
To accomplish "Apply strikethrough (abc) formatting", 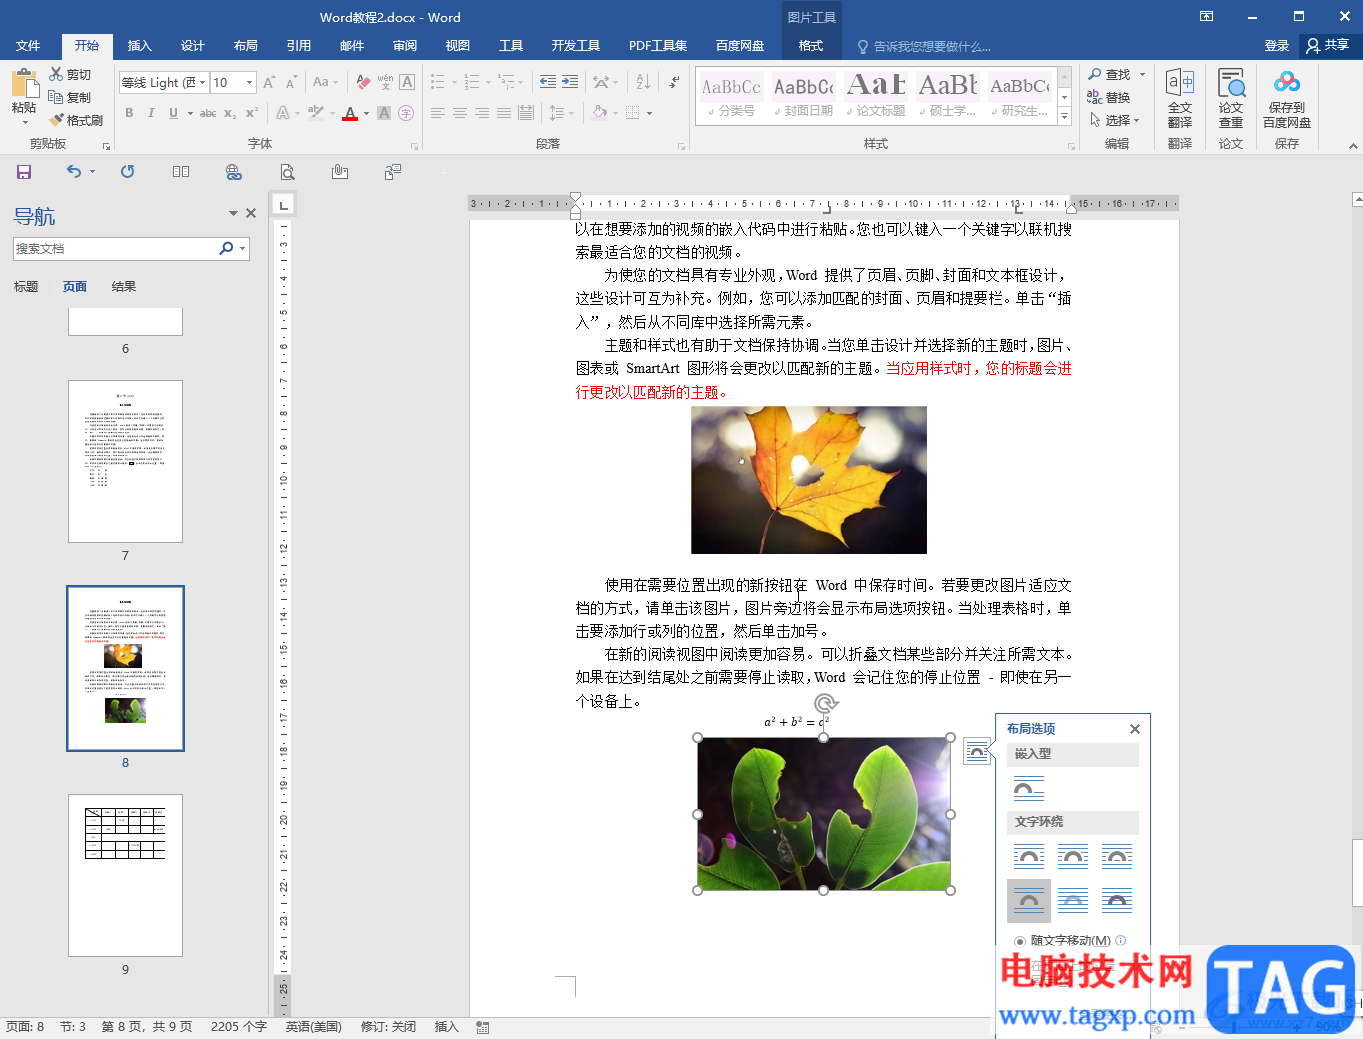I will click(x=208, y=113).
